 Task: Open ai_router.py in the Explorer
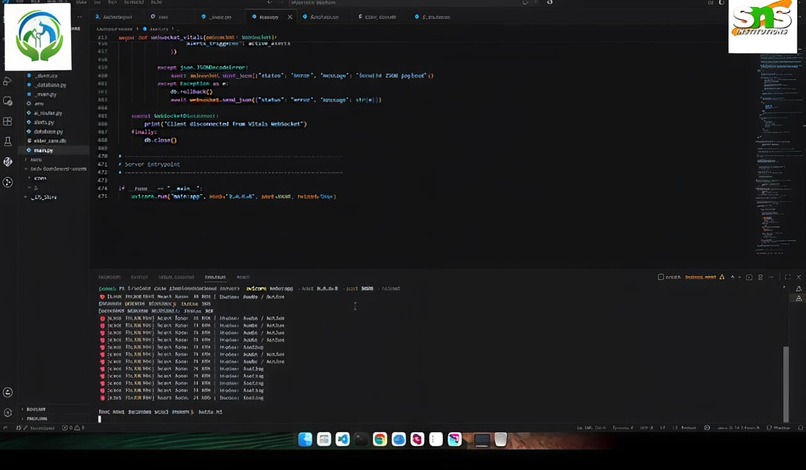click(47, 113)
